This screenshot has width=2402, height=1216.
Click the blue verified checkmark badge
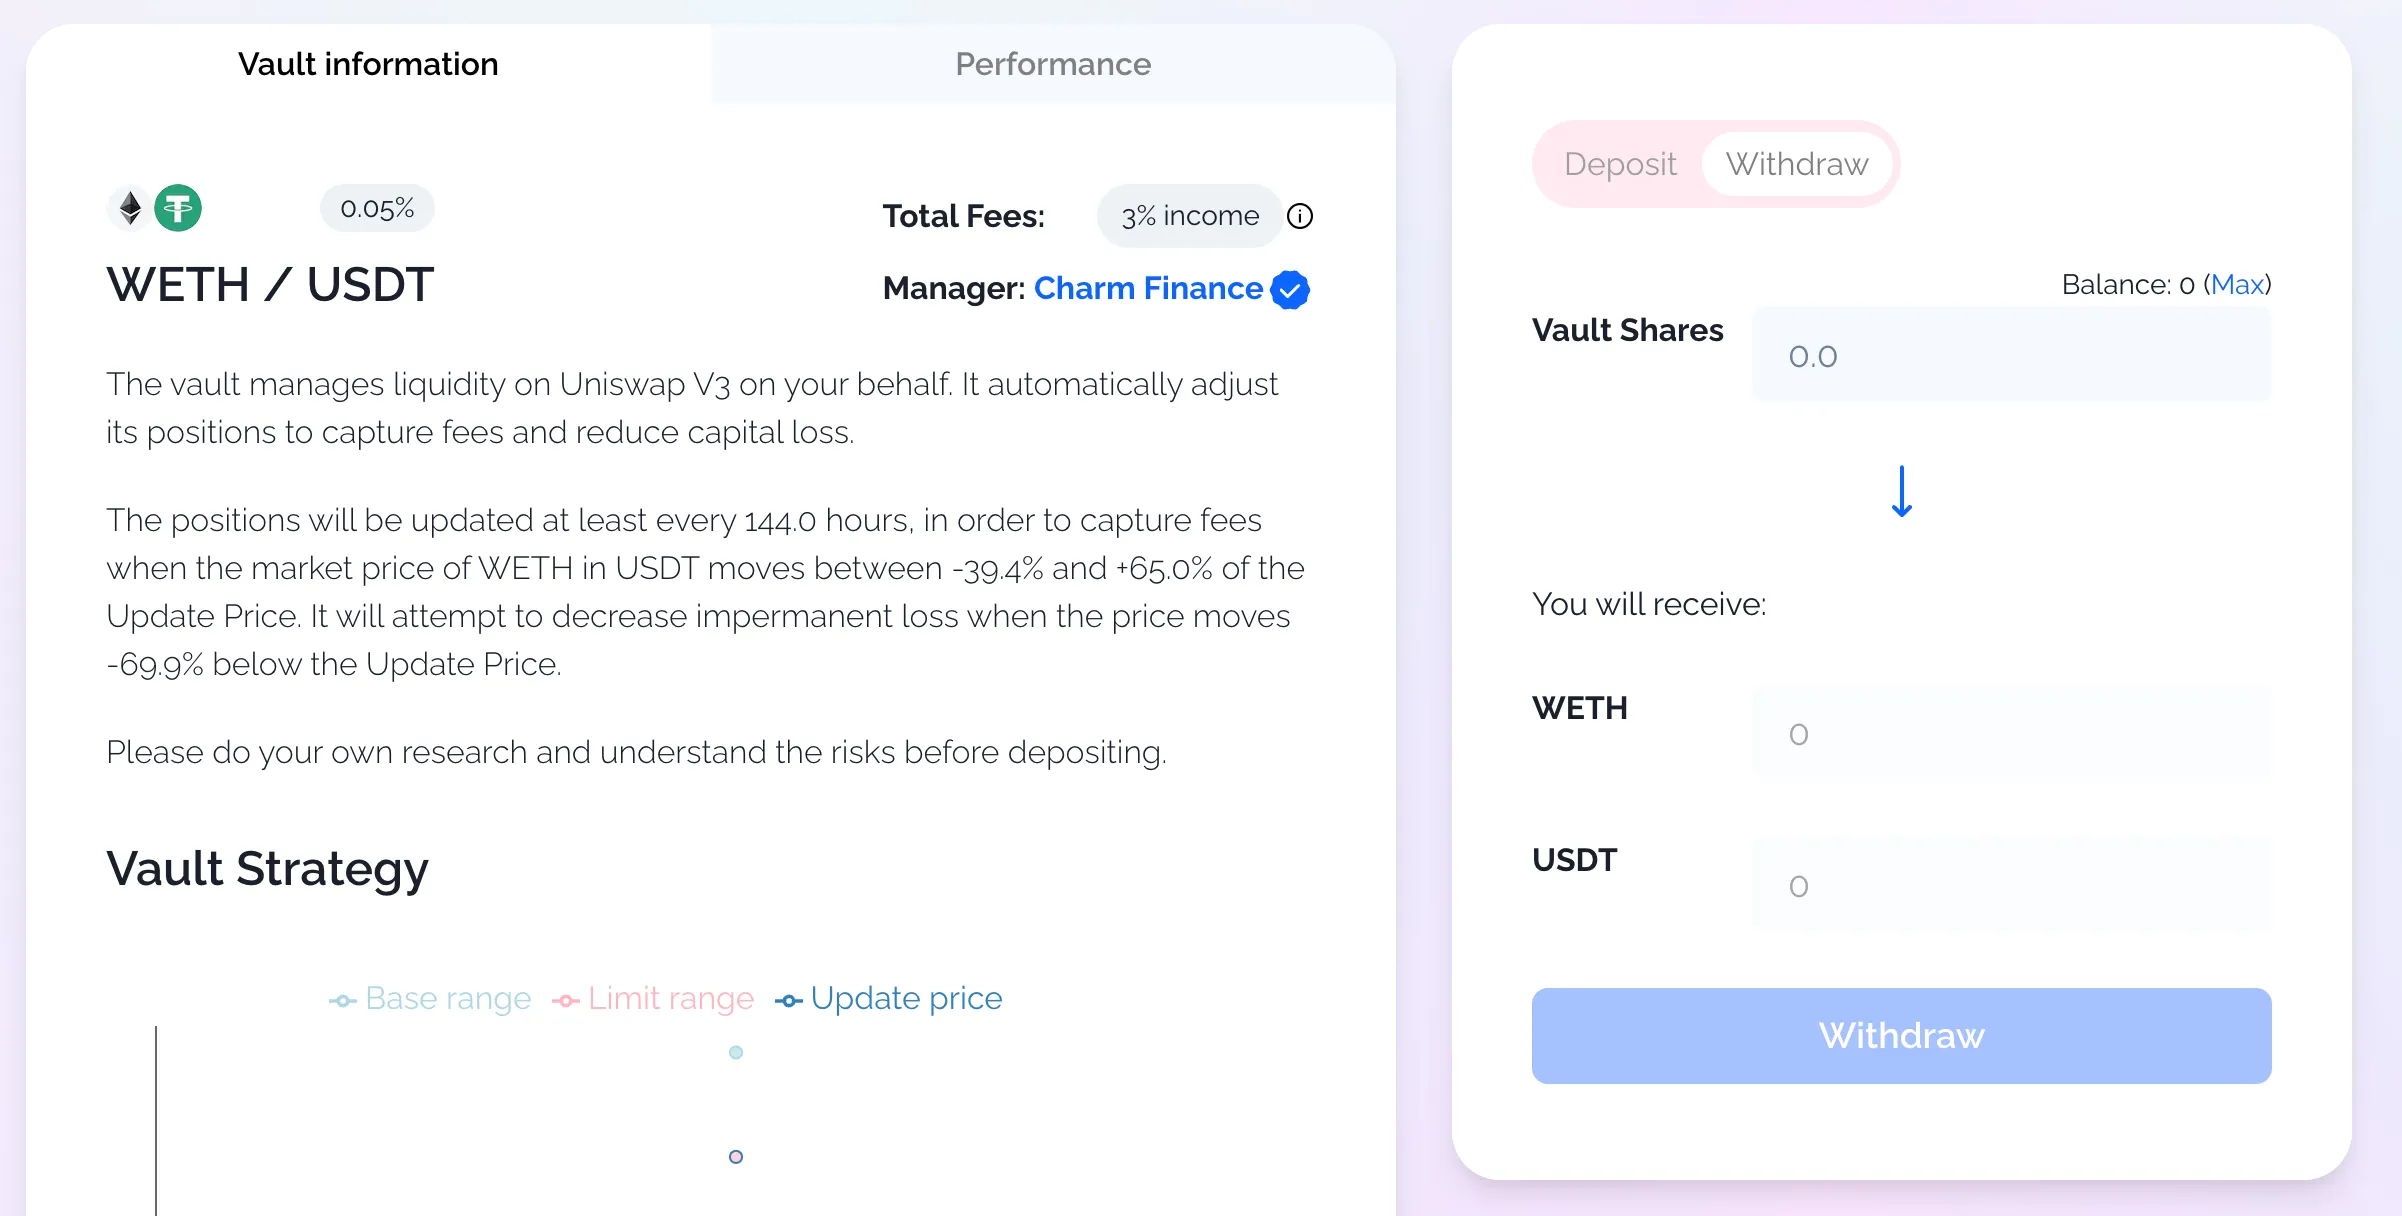click(1290, 290)
